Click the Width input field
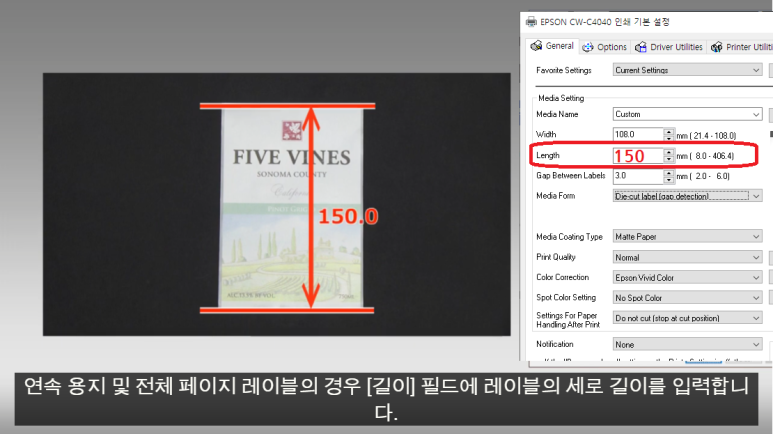Image resolution: width=773 pixels, height=434 pixels. coord(638,134)
